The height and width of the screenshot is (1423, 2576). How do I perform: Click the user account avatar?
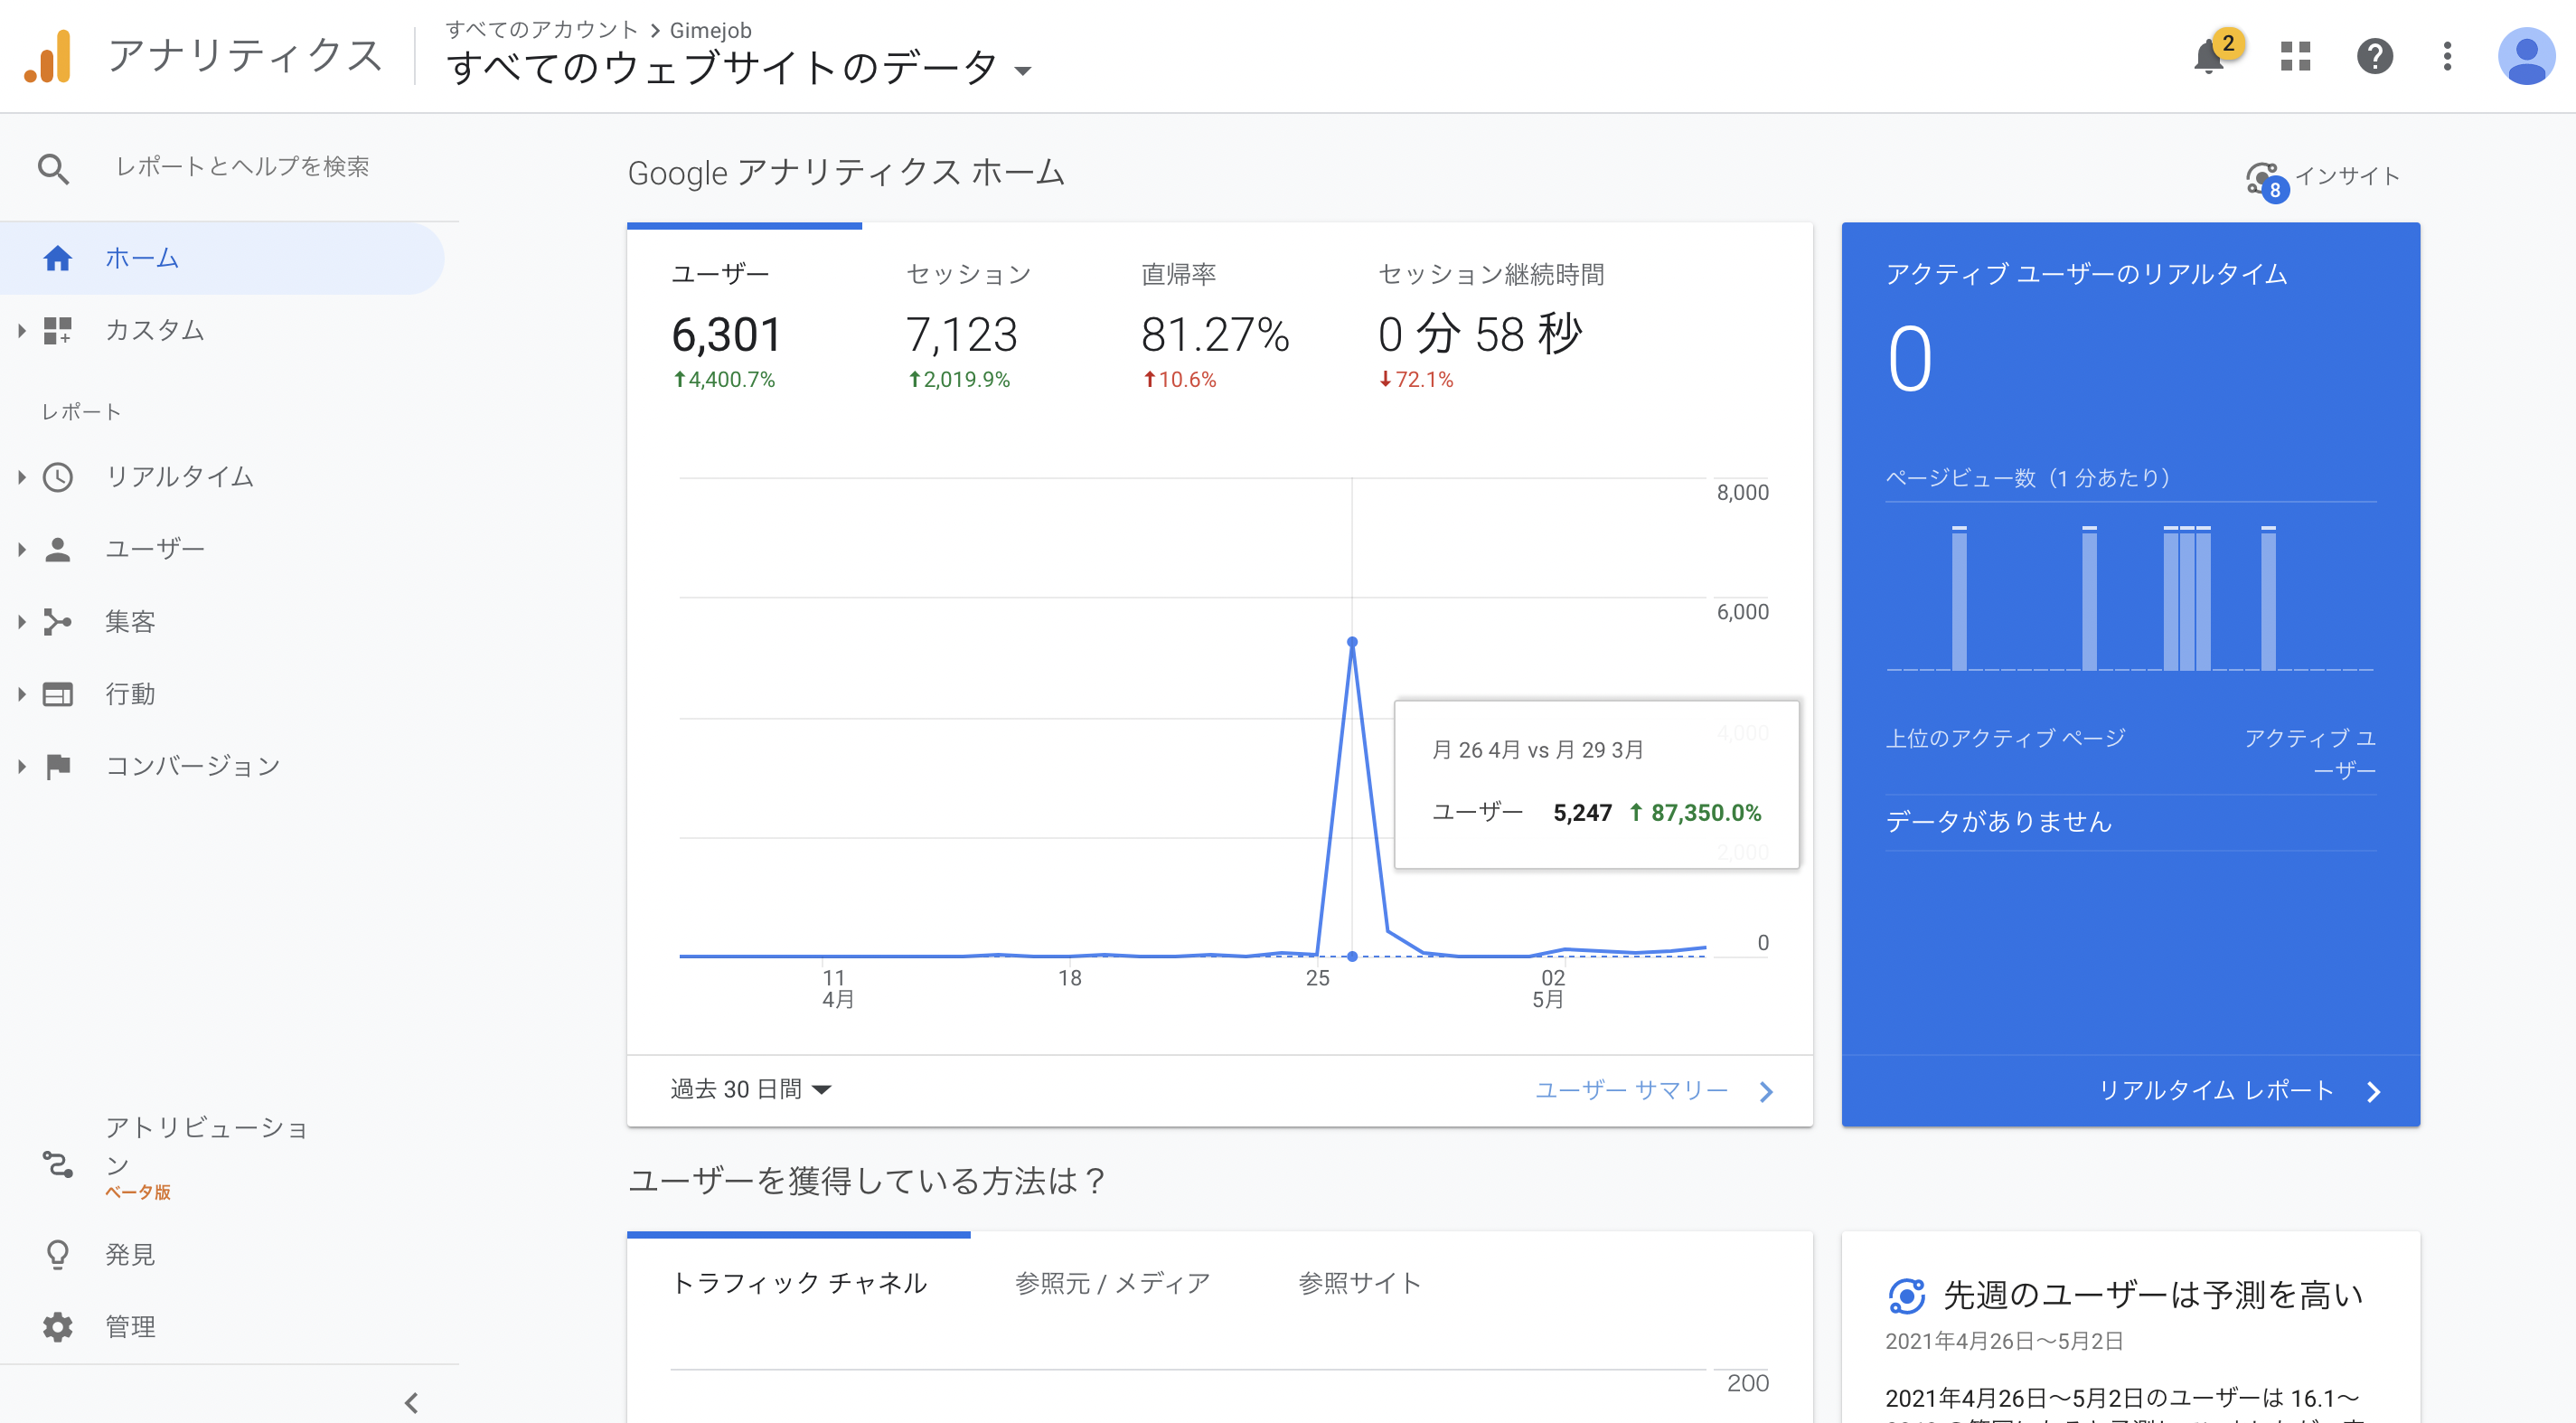point(2526,57)
